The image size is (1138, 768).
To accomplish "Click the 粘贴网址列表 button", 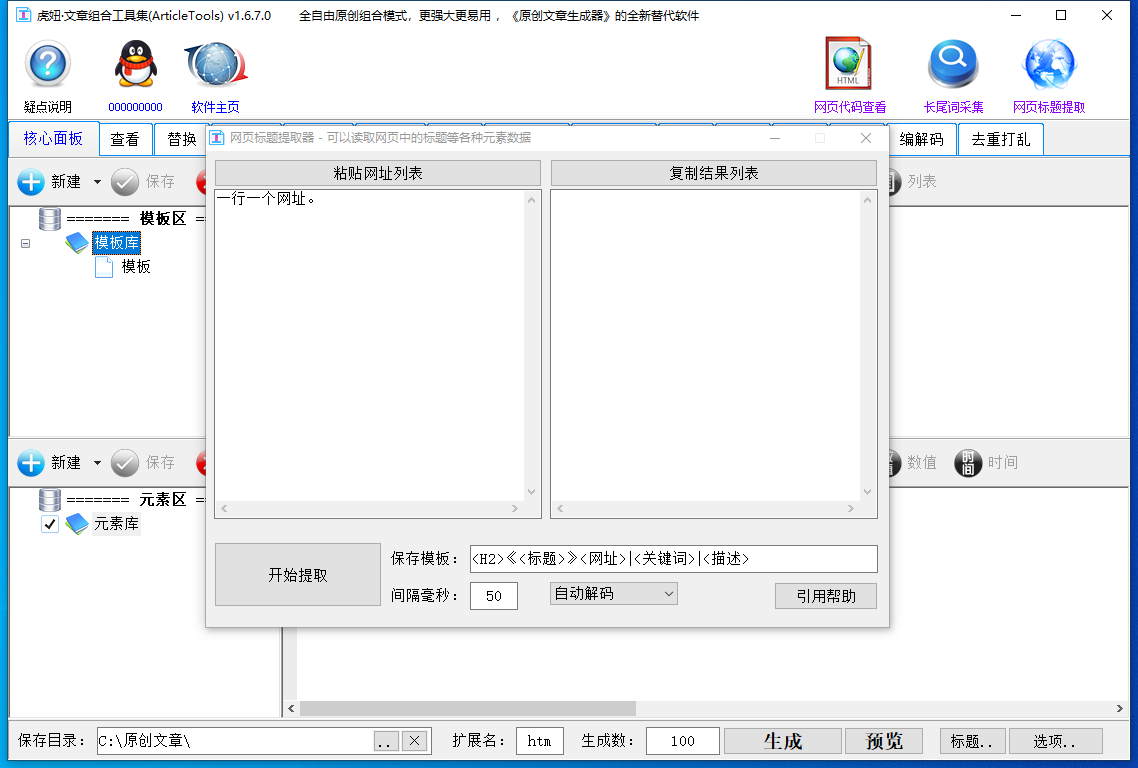I will point(377,173).
